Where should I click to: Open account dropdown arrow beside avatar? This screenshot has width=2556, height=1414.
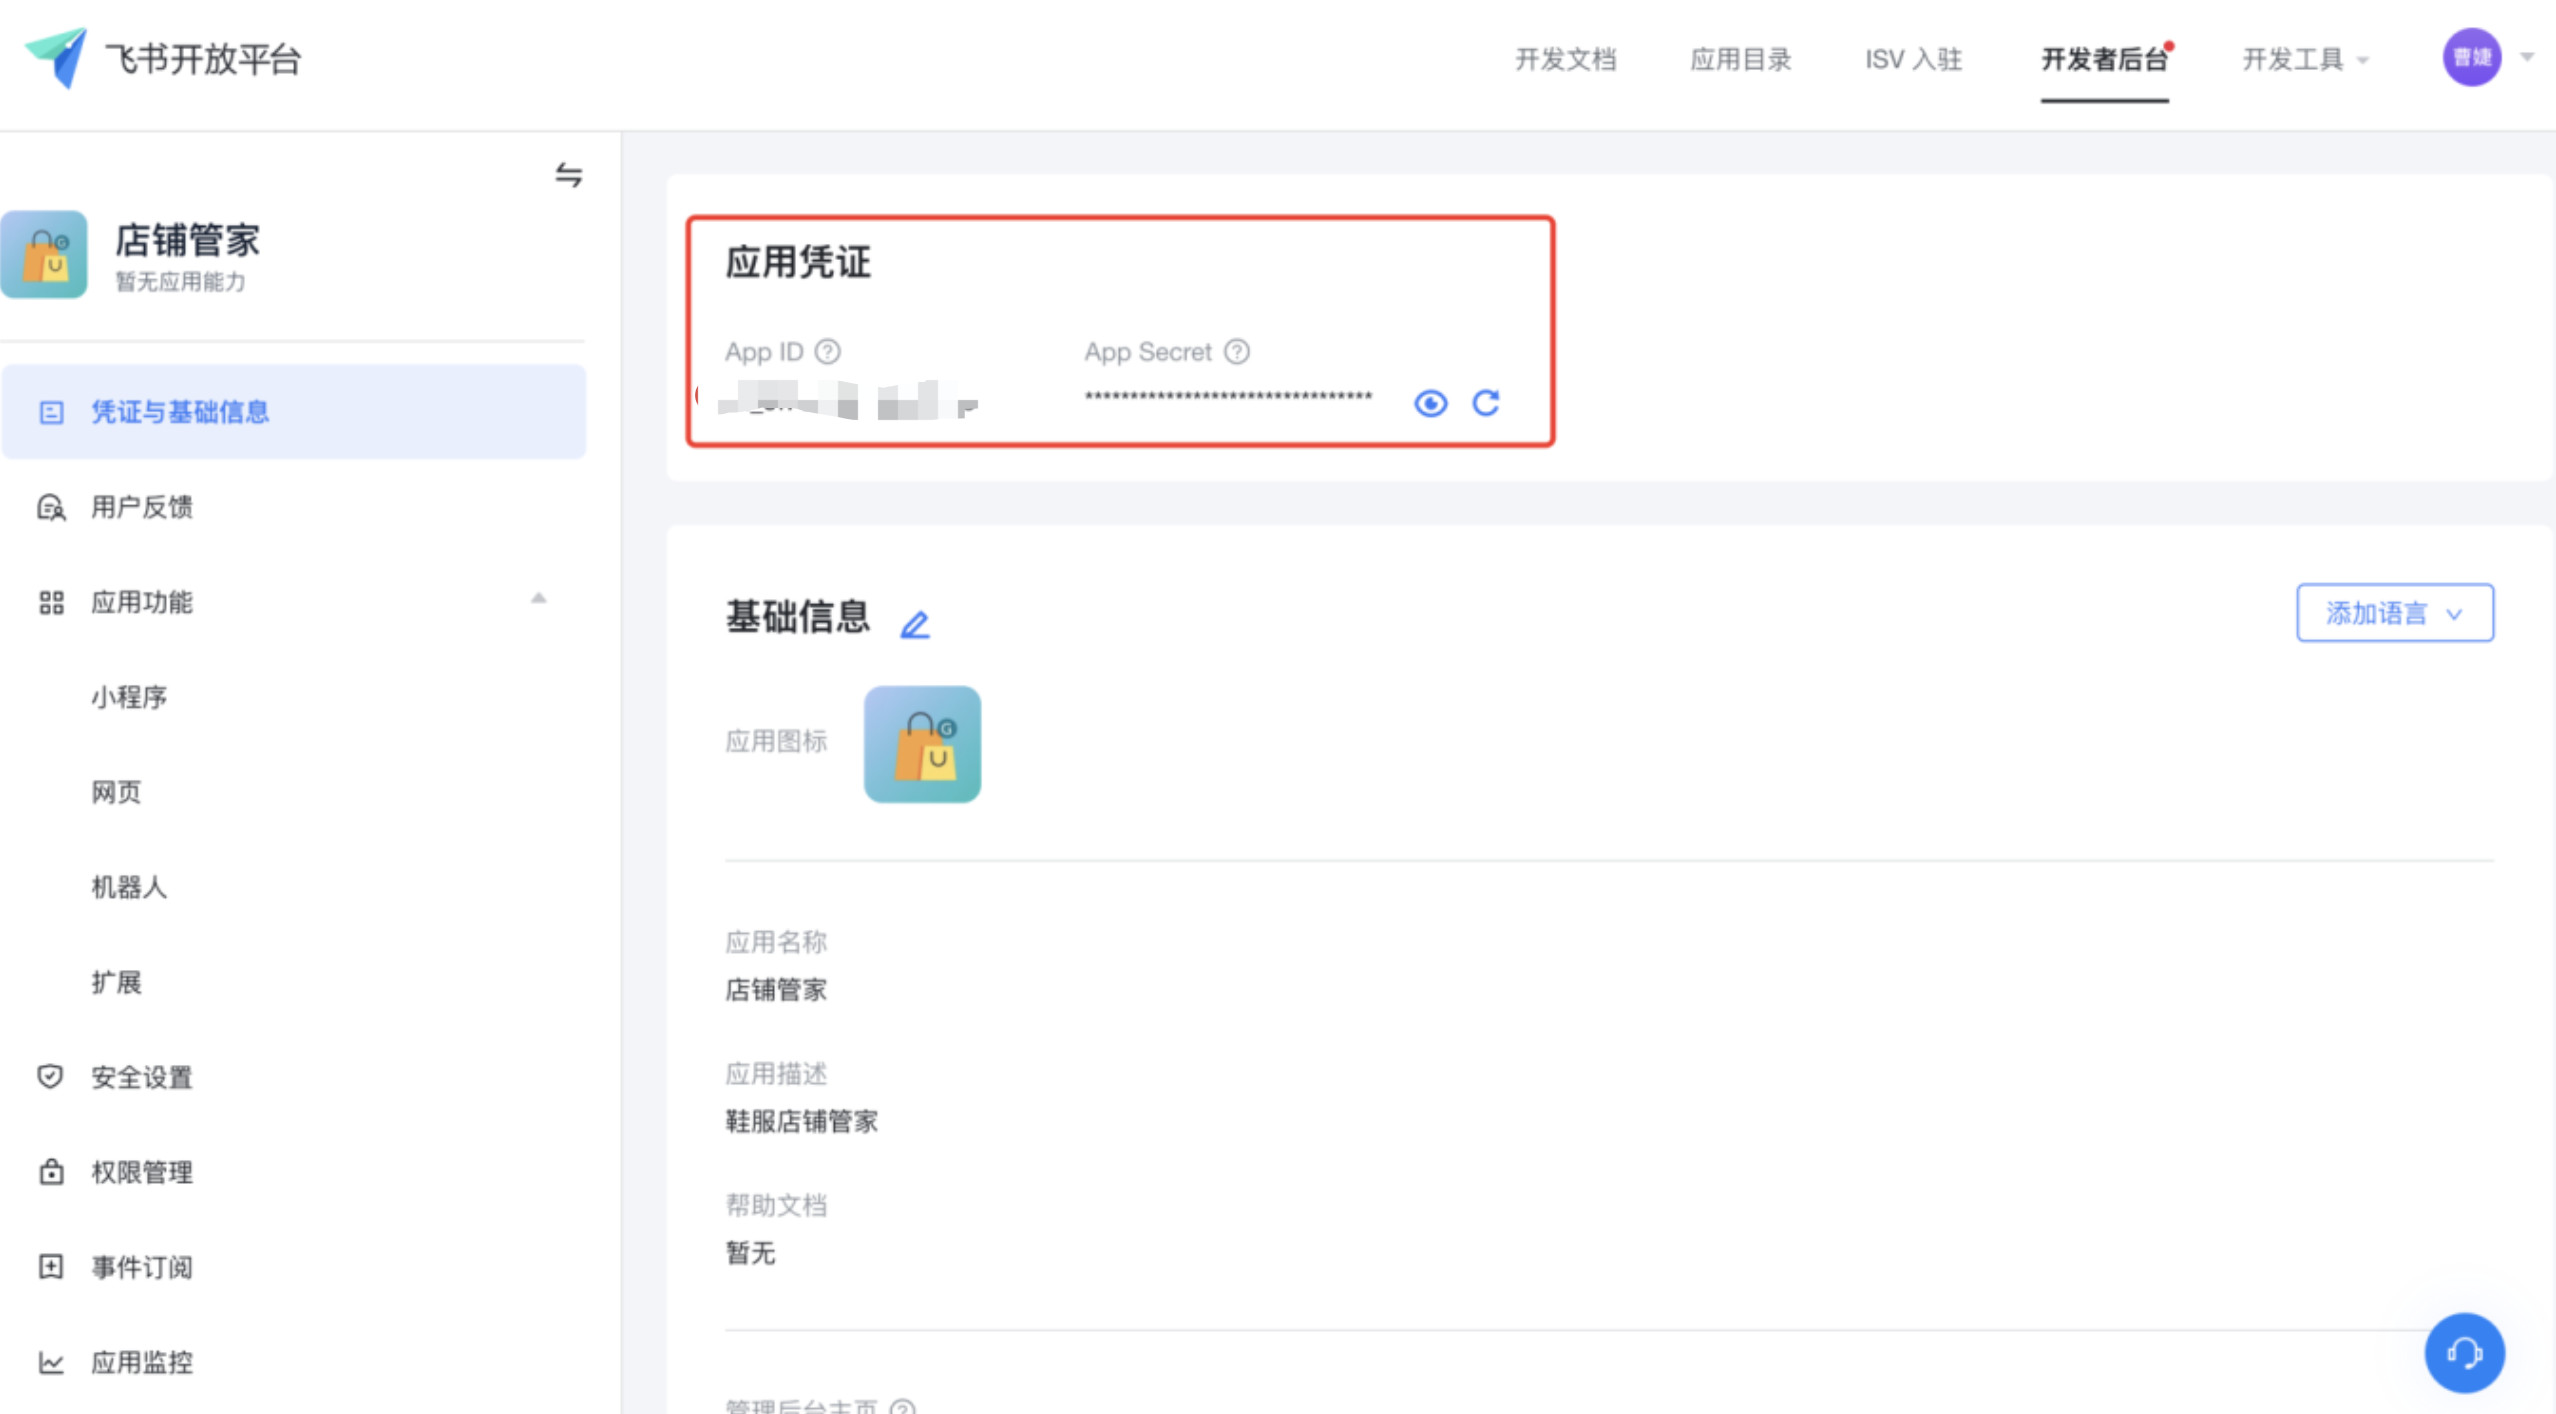pos(2527,58)
